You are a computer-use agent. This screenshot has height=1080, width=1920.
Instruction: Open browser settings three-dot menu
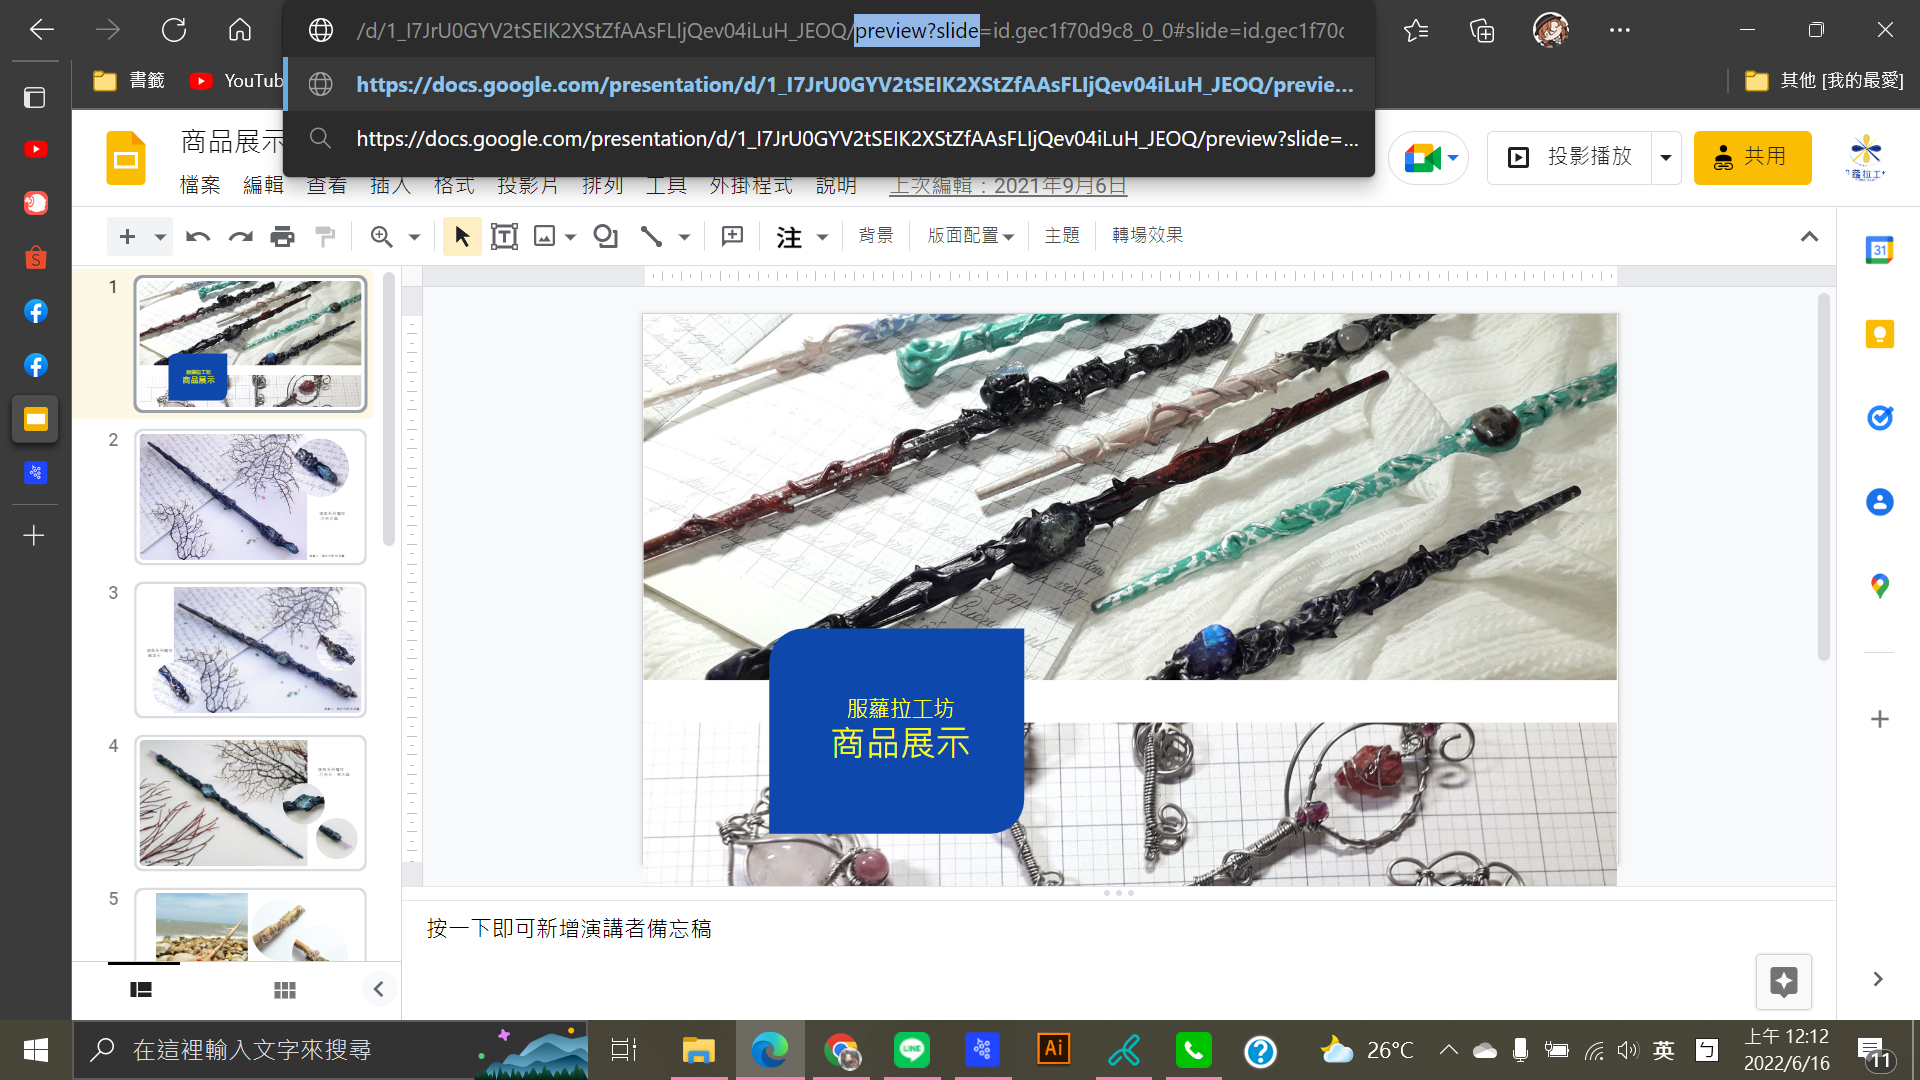click(x=1620, y=30)
